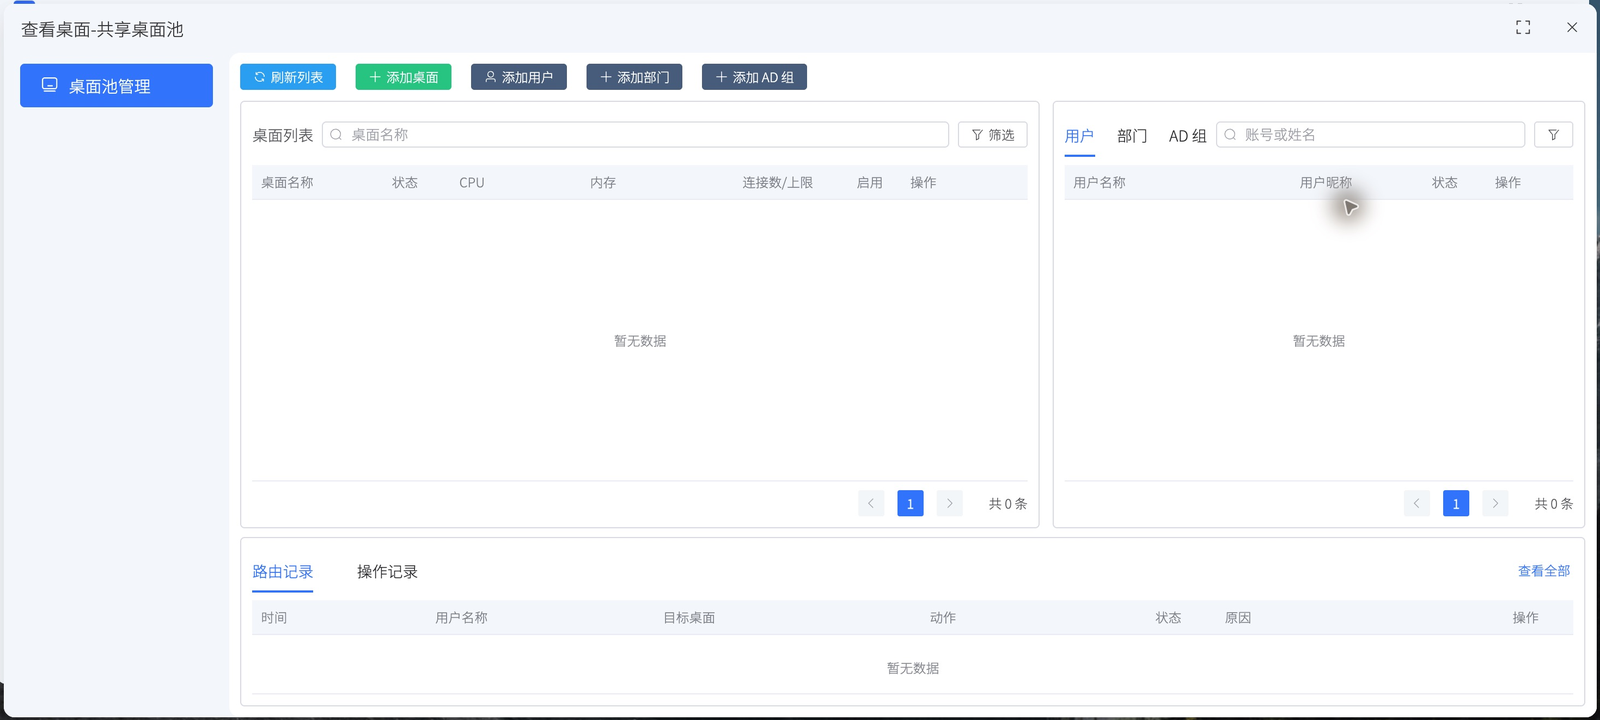Image resolution: width=1600 pixels, height=720 pixels.
Task: Switch to the 用户 tab
Action: click(x=1079, y=136)
